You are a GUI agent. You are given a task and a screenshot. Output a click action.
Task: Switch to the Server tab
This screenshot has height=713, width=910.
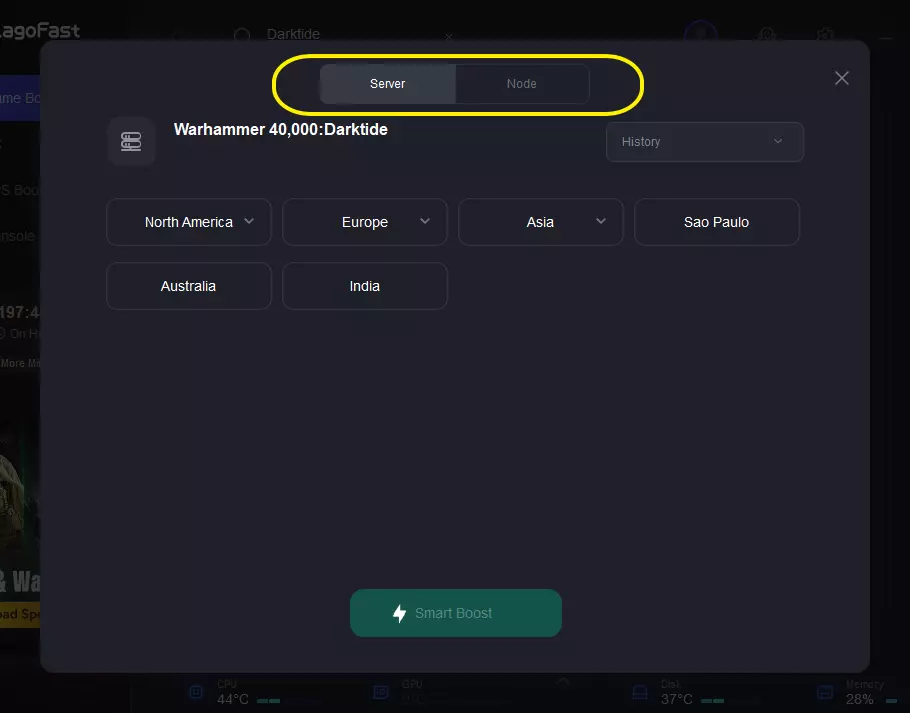[387, 84]
